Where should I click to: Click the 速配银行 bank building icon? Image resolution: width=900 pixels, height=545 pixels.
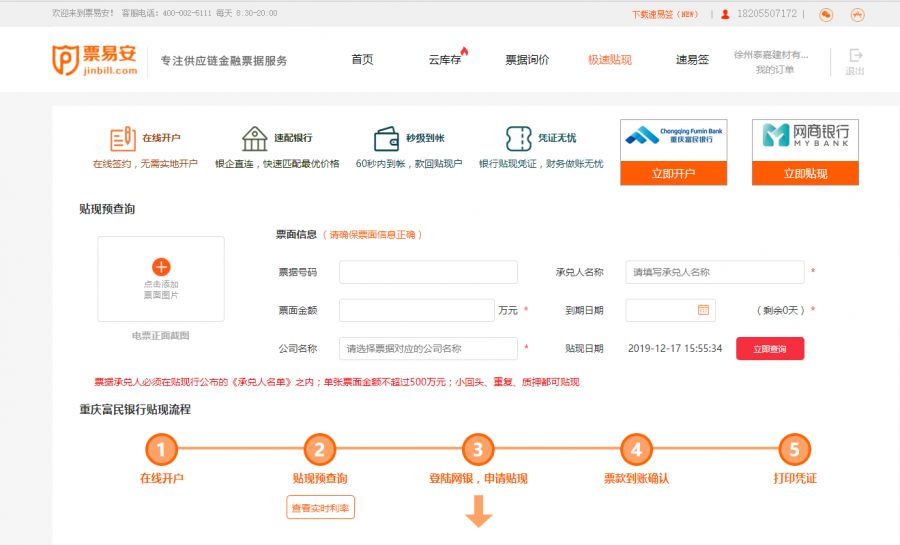click(x=254, y=138)
